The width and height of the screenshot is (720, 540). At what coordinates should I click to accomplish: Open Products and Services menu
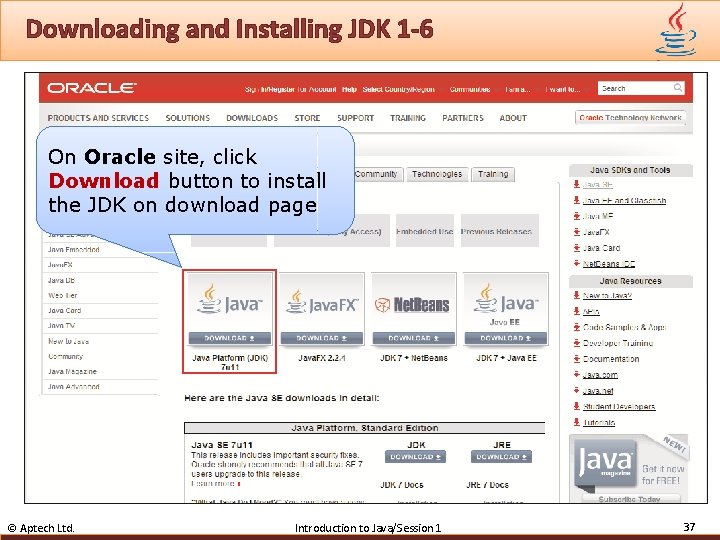(98, 118)
